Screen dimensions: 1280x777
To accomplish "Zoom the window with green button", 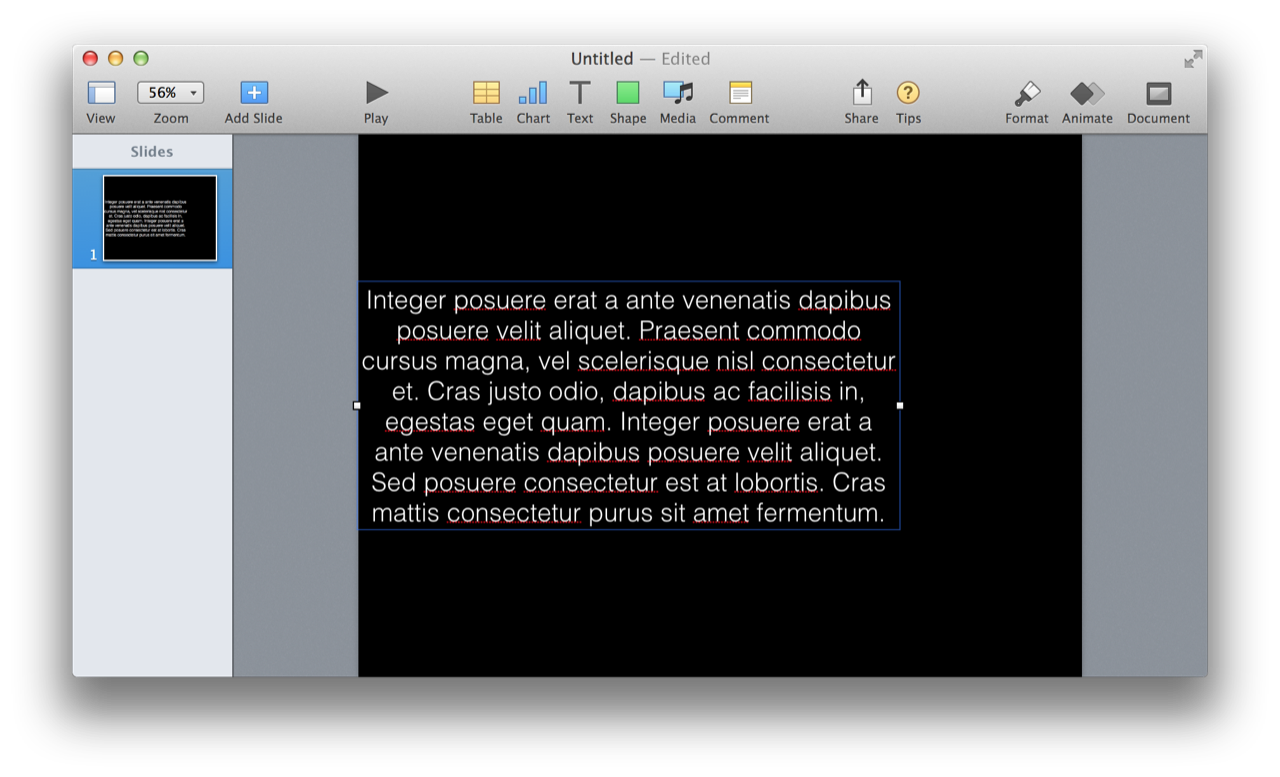I will point(141,59).
